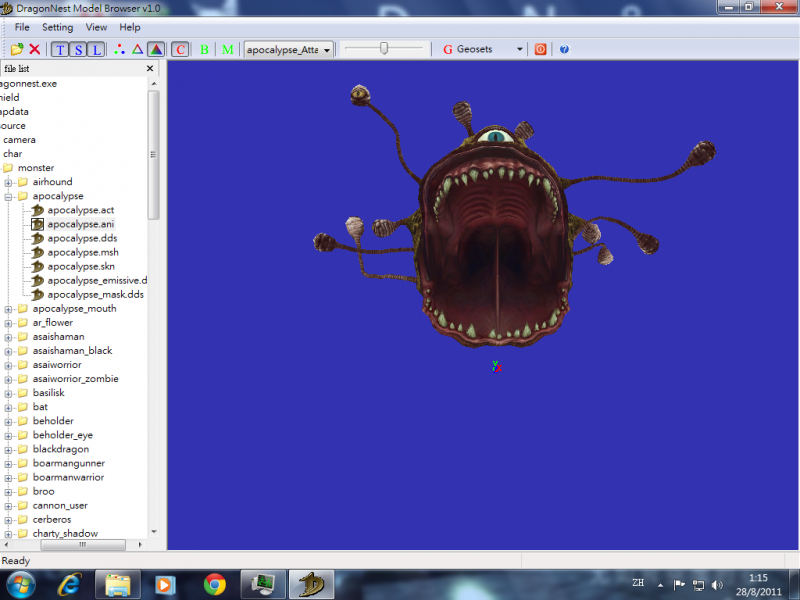Click file list scroll up arrow

(154, 84)
